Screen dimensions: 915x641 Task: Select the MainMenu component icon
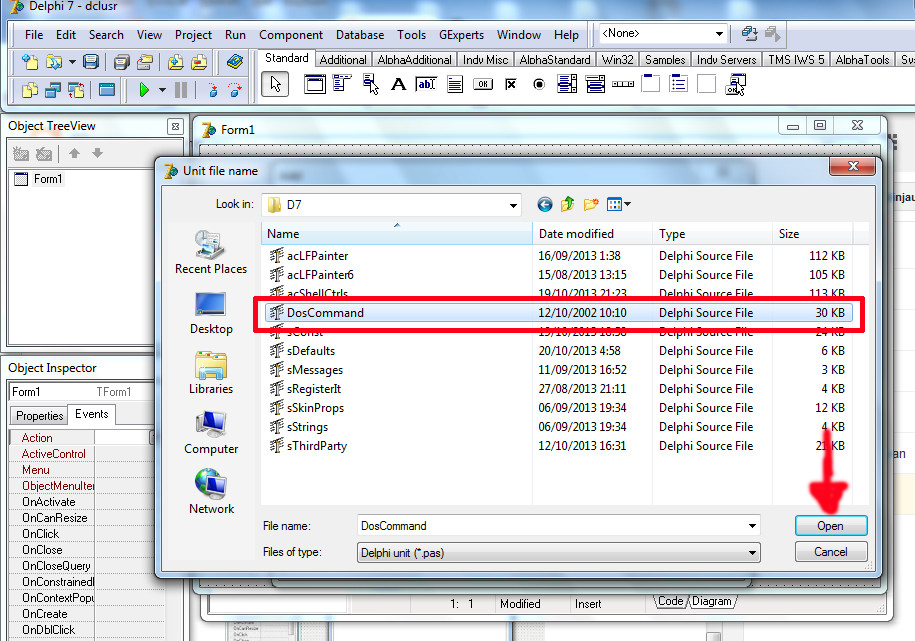[x=343, y=85]
